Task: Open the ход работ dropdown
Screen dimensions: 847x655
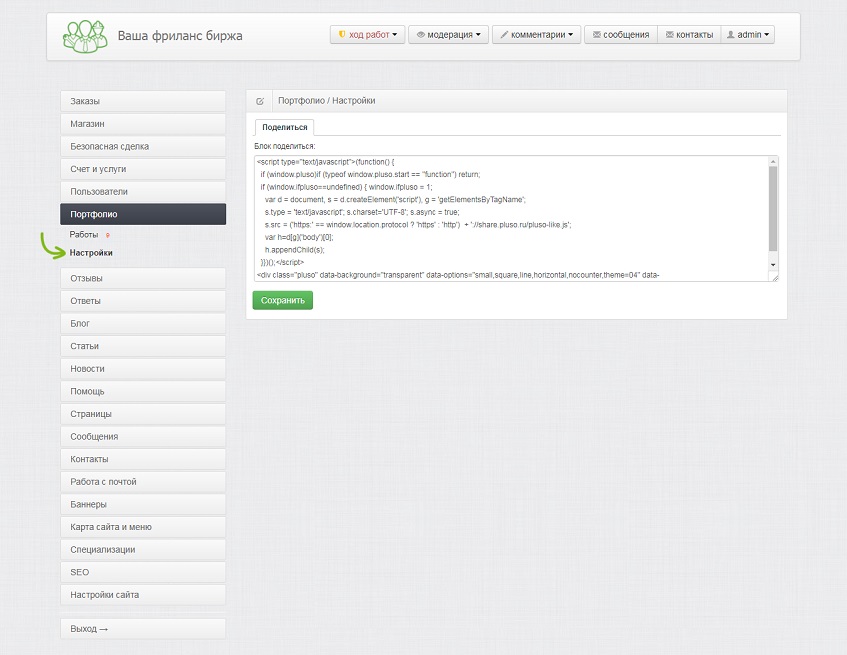Action: point(367,35)
